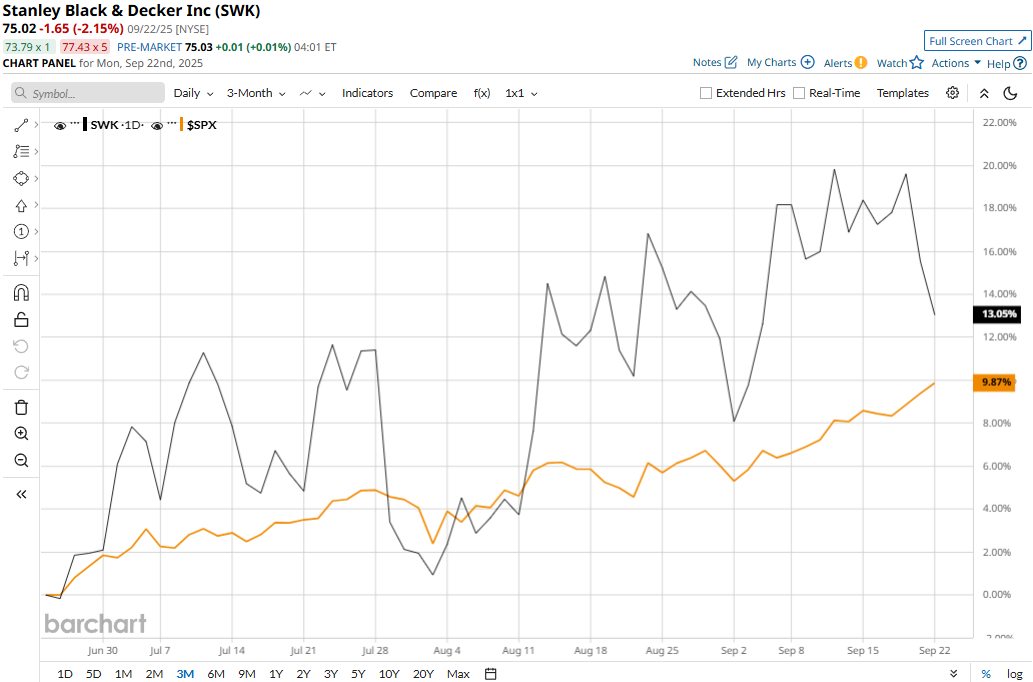The image size is (1033, 682).
Task: Toggle lock on chart drawings
Action: (x=21, y=320)
